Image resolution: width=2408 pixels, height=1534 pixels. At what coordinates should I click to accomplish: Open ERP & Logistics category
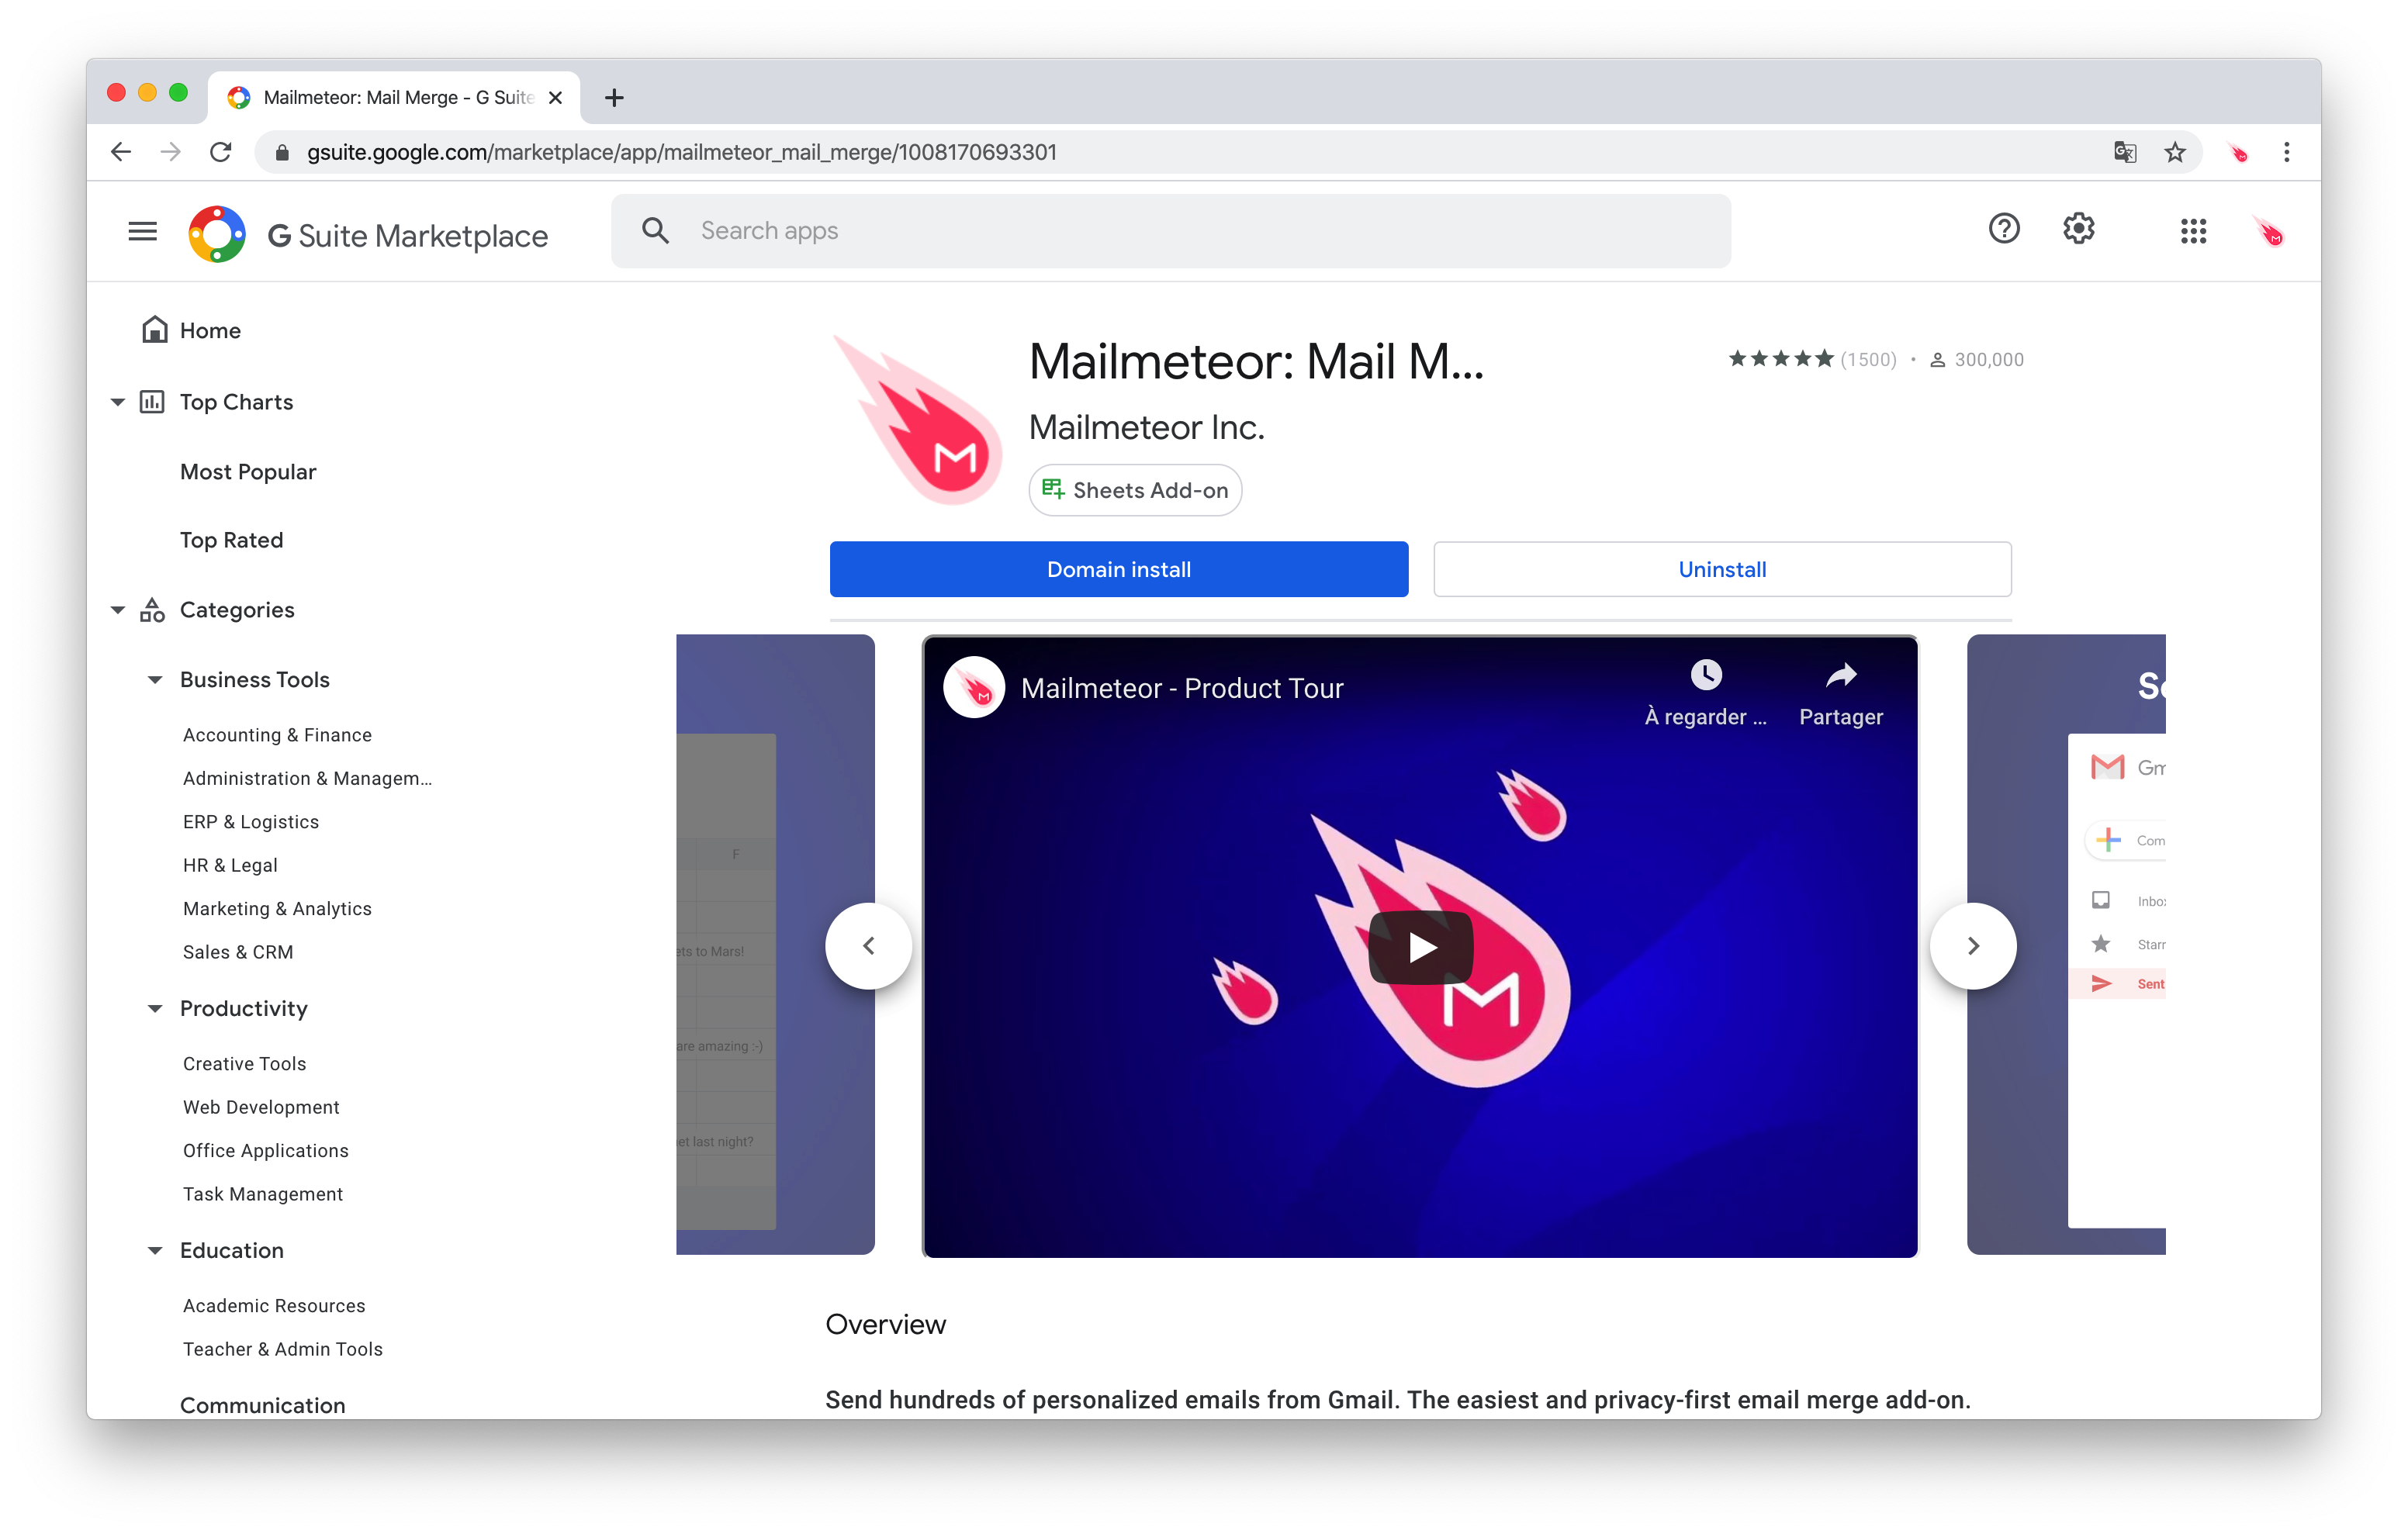pyautogui.click(x=251, y=821)
